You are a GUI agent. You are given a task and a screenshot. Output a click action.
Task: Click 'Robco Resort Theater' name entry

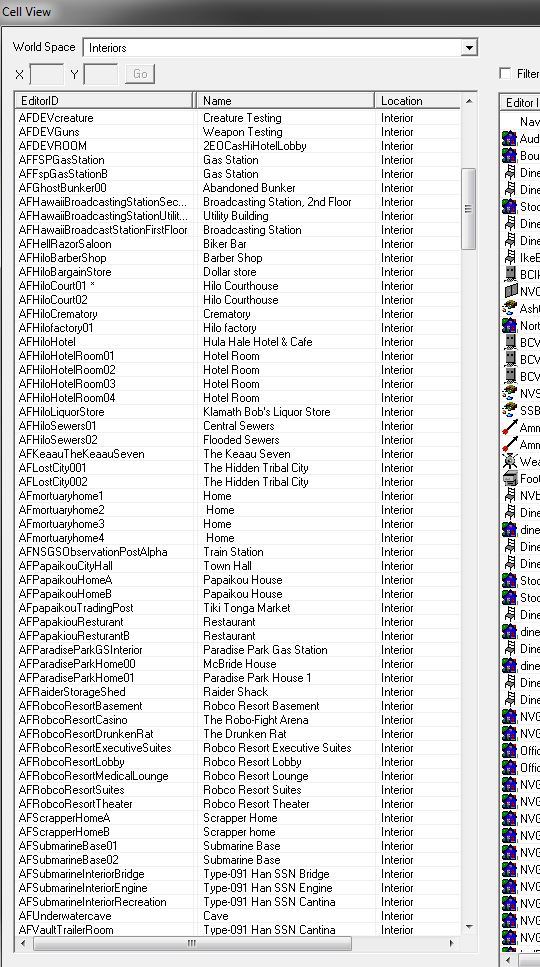[256, 804]
